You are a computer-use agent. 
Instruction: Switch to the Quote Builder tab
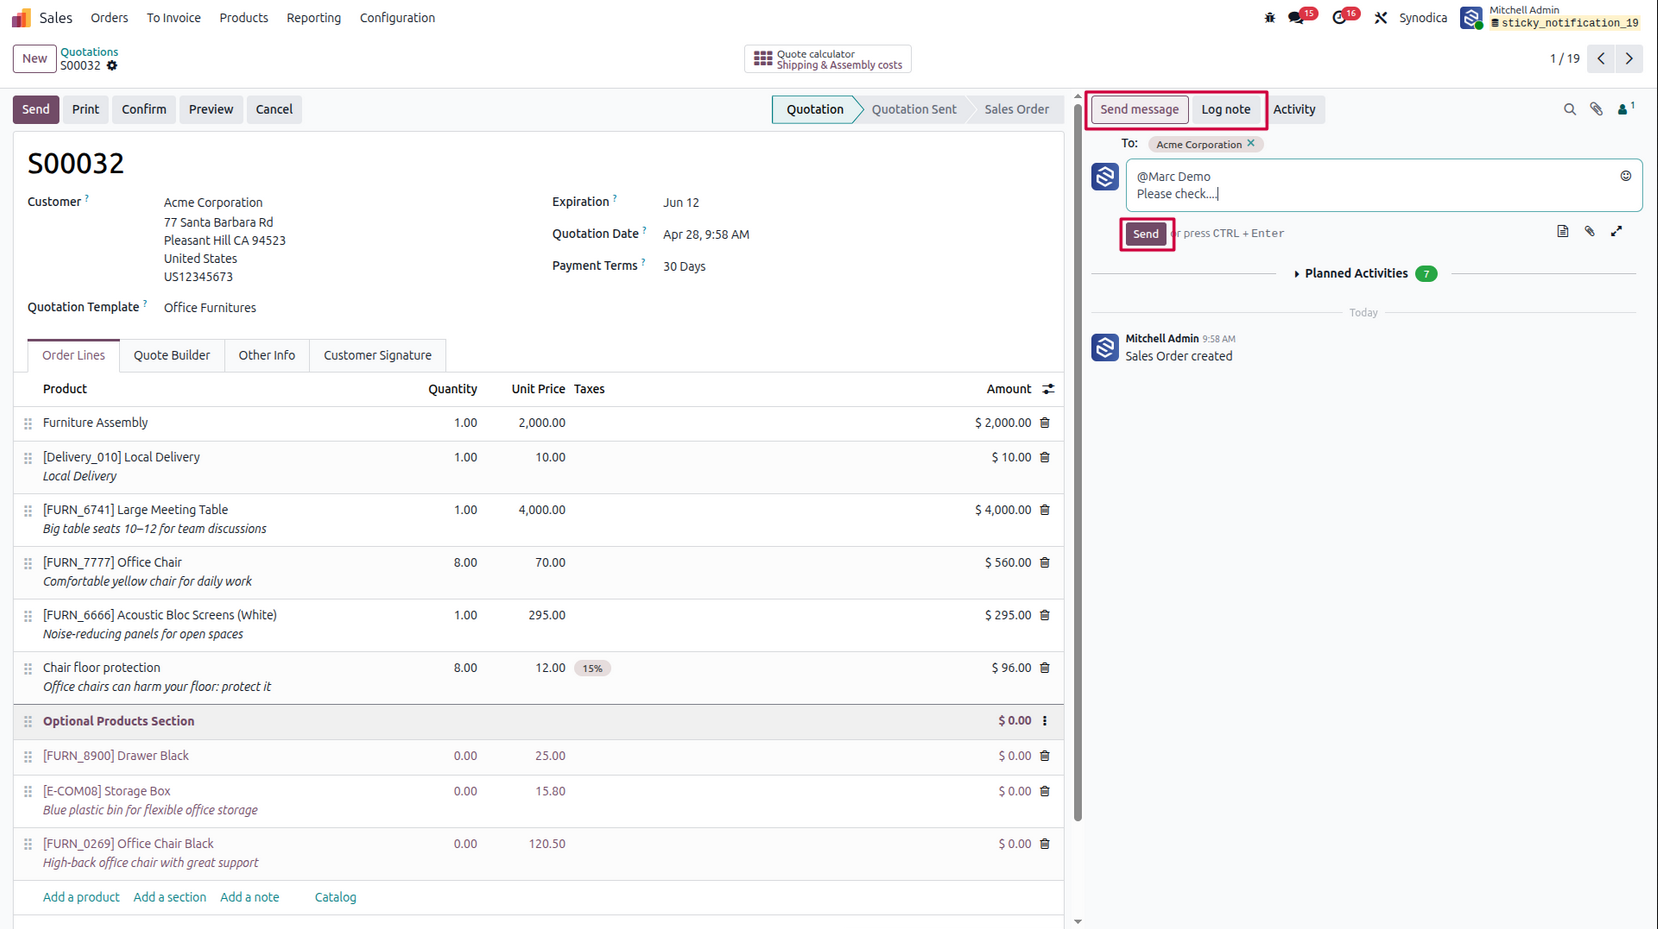coord(172,356)
